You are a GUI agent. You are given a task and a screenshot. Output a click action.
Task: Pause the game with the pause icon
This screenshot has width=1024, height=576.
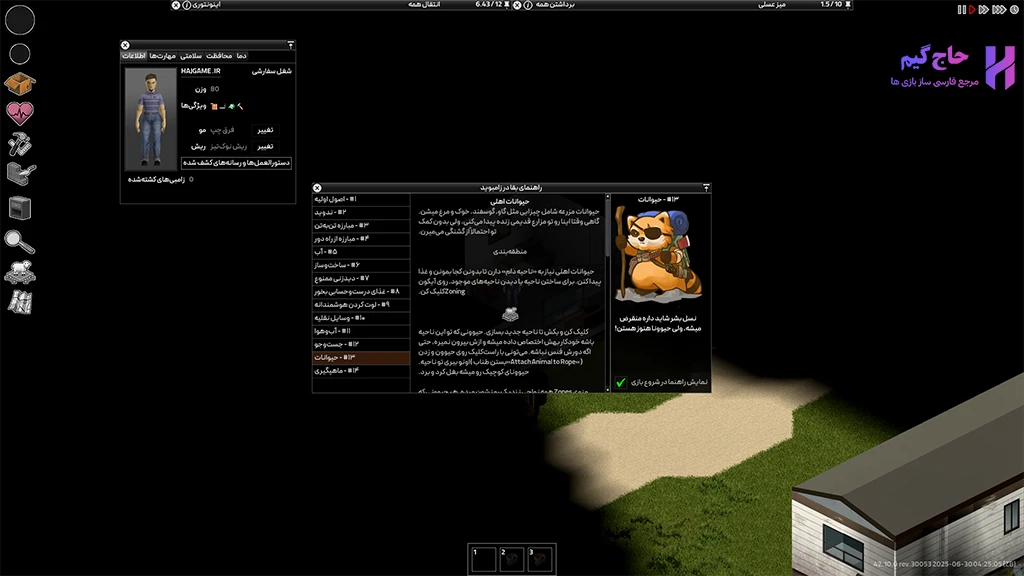[x=961, y=10]
